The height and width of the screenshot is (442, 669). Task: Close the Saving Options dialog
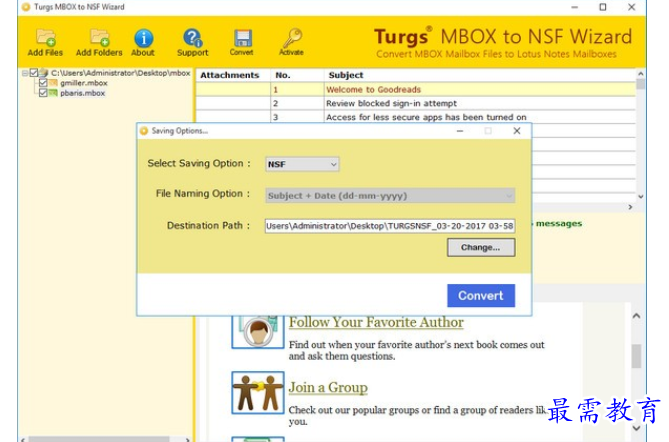(517, 131)
